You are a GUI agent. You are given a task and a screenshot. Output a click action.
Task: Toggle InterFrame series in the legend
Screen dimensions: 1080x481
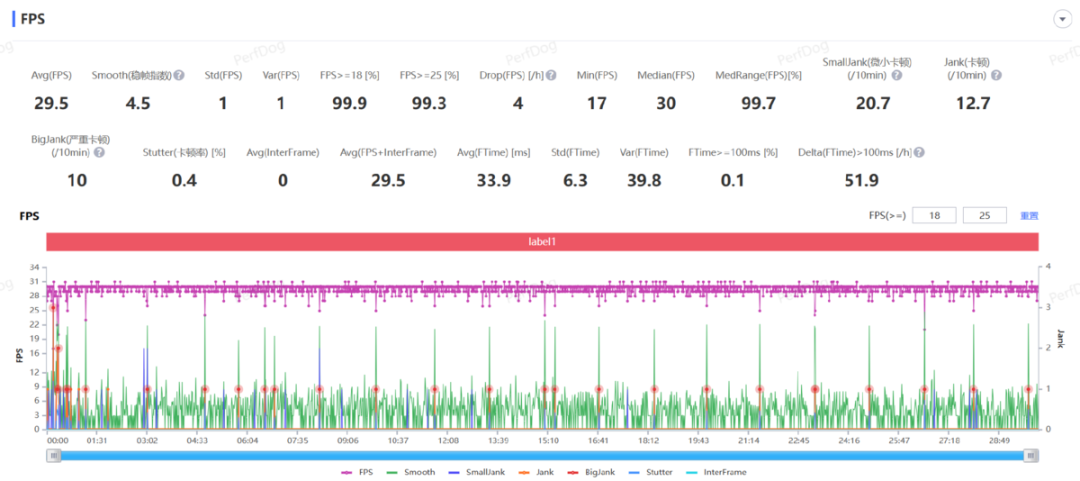point(716,472)
